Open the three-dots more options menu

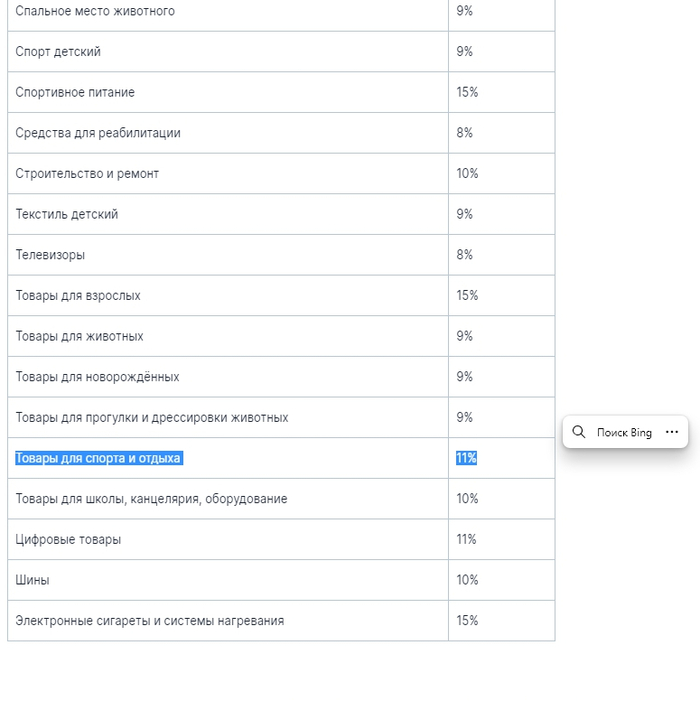[x=672, y=432]
